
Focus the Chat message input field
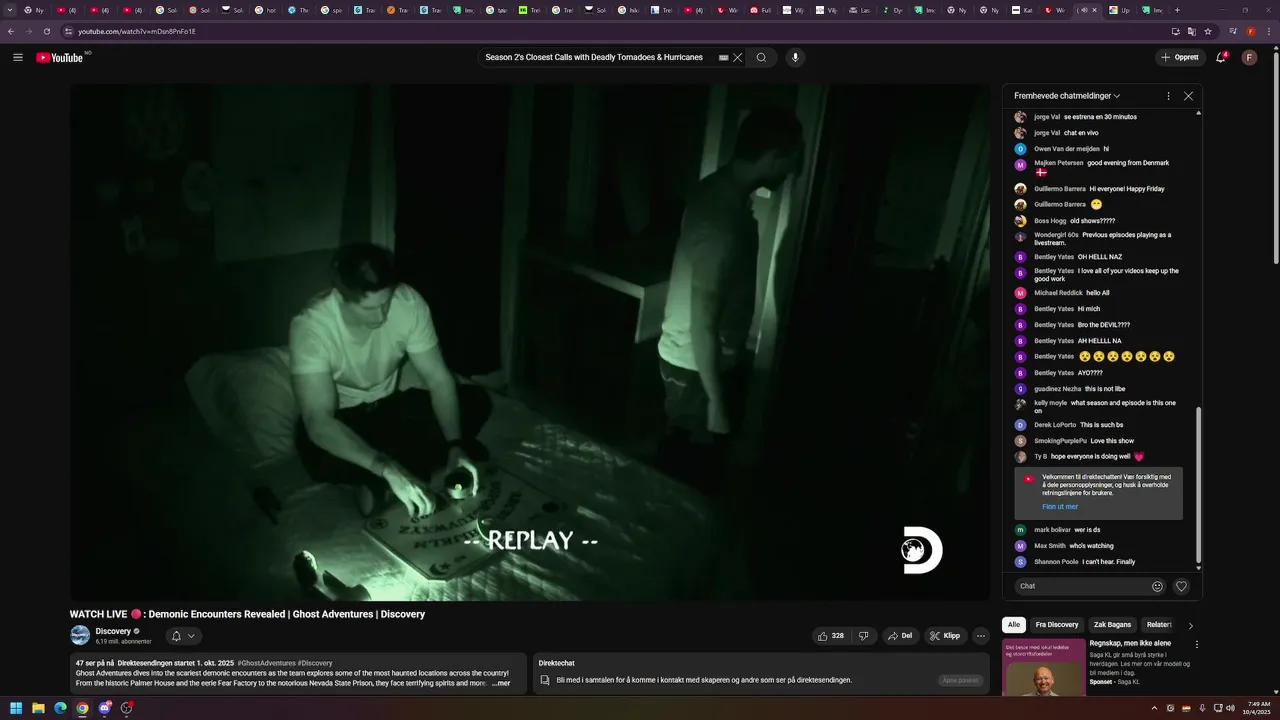(1082, 586)
